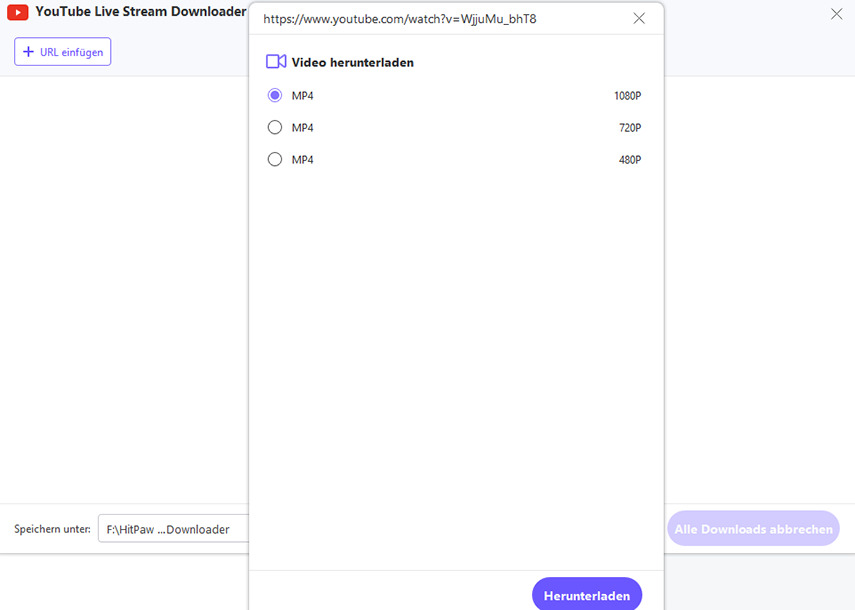Close the YouTube Live Stream Downloader window
Screen dimensions: 855x610
[836, 14]
